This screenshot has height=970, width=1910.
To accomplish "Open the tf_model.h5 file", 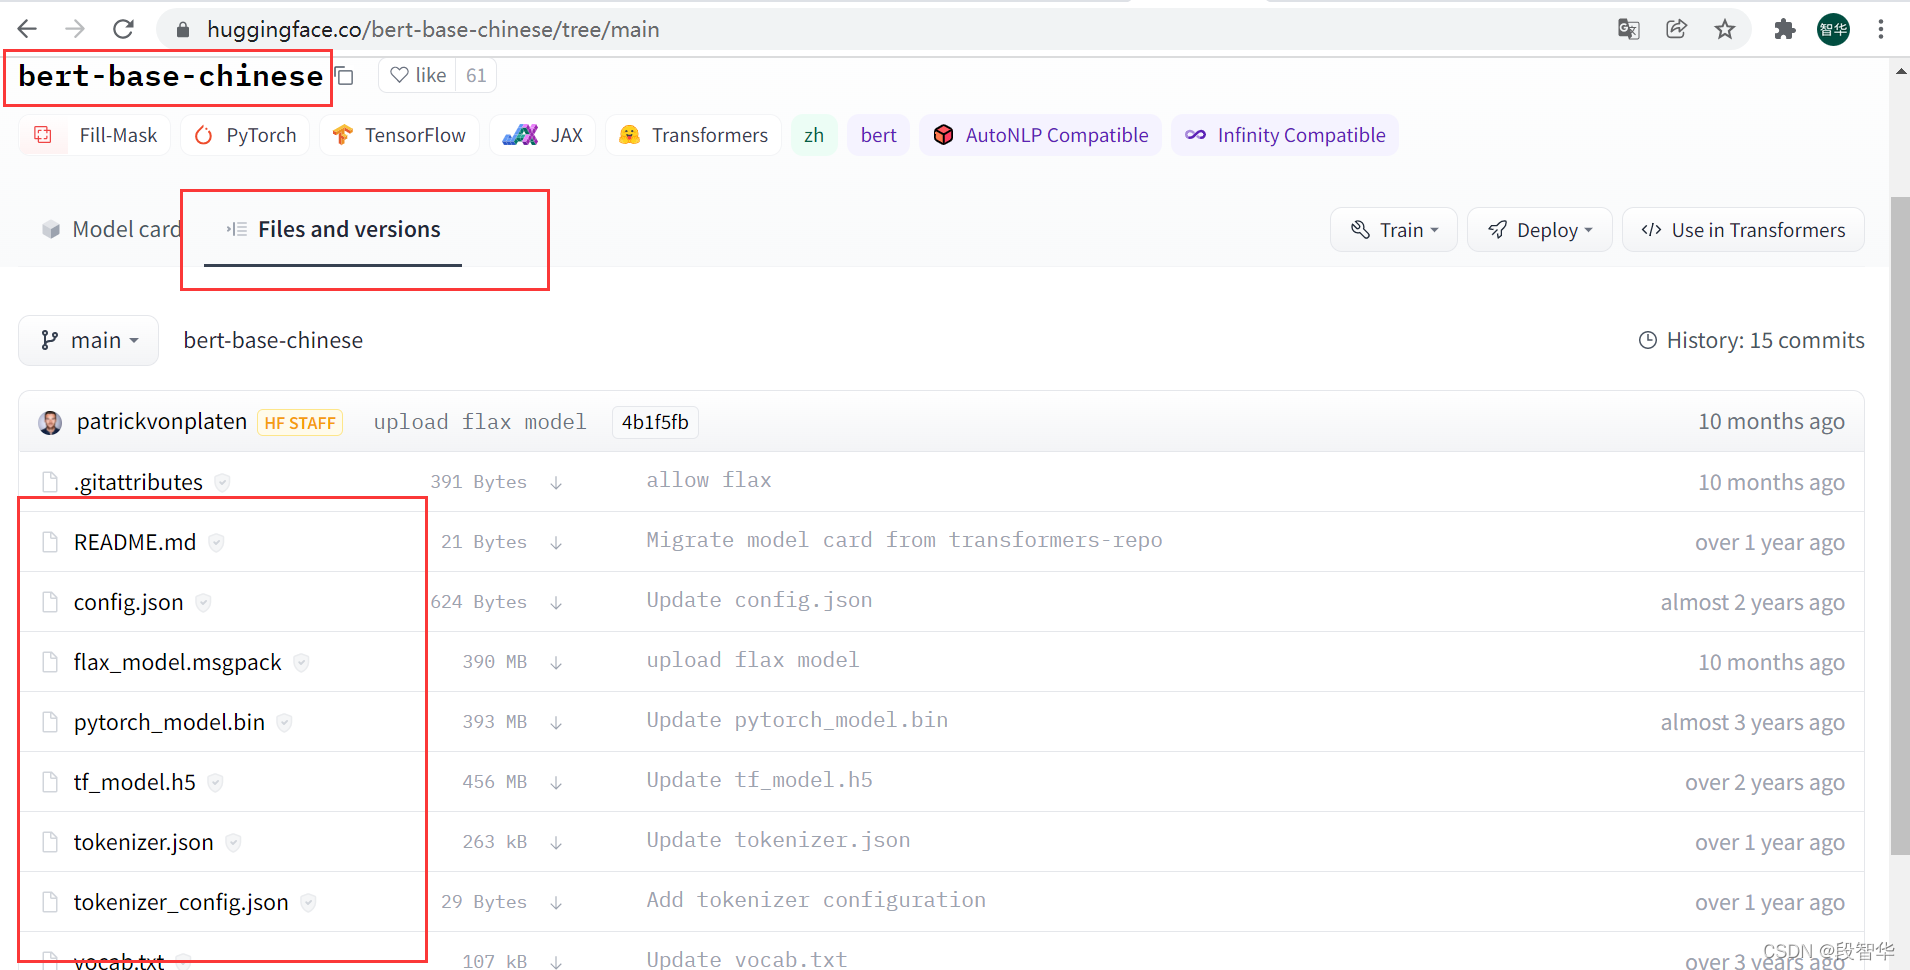I will coord(135,782).
